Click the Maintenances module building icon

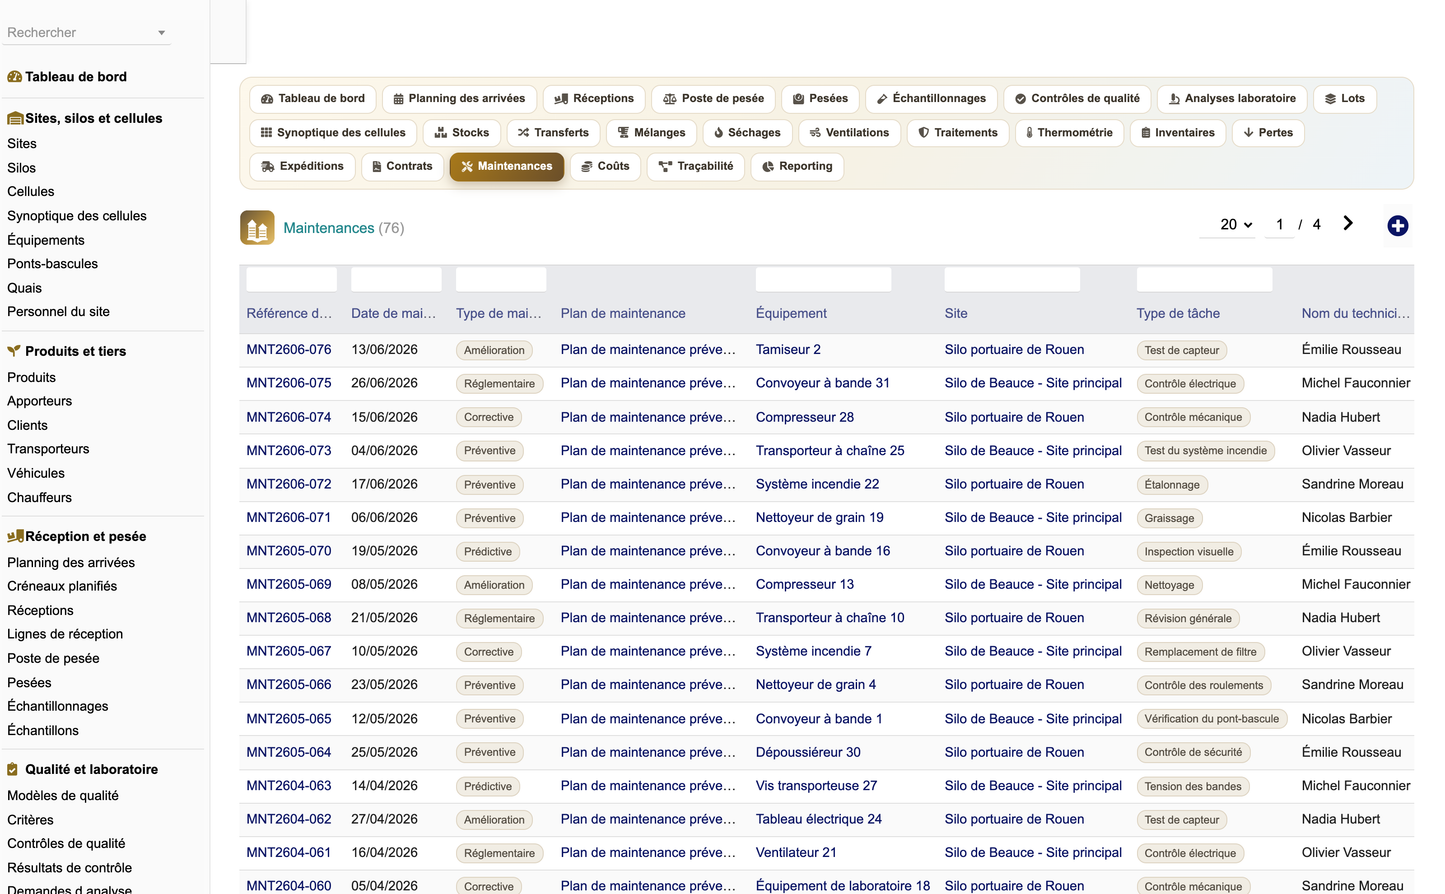257,228
